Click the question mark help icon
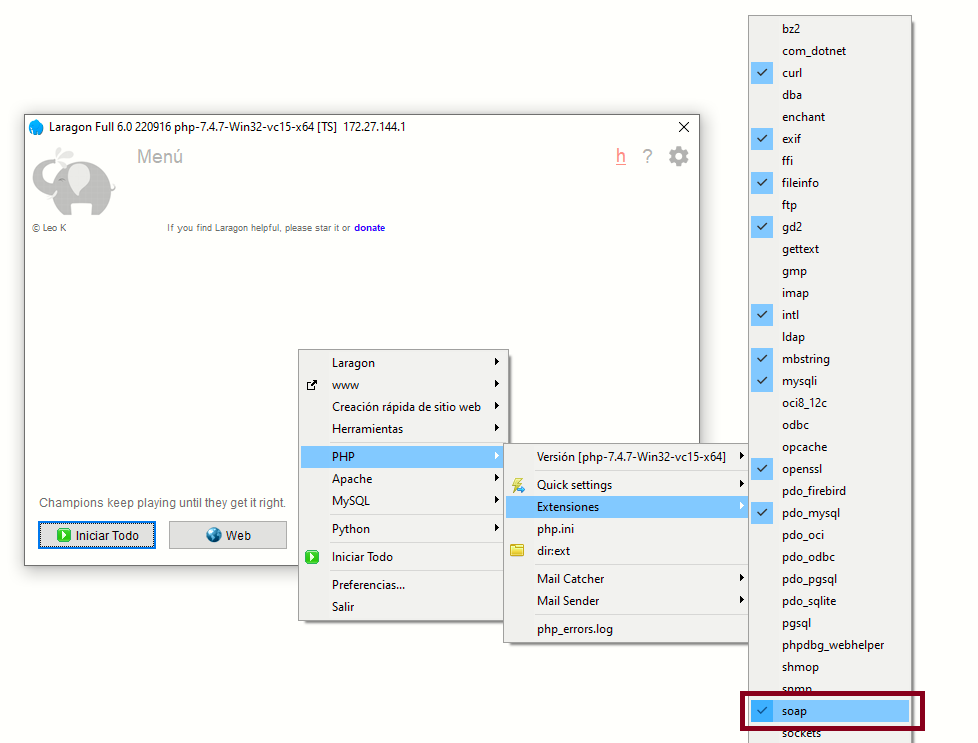Viewport: 978px width, 743px height. (x=647, y=157)
